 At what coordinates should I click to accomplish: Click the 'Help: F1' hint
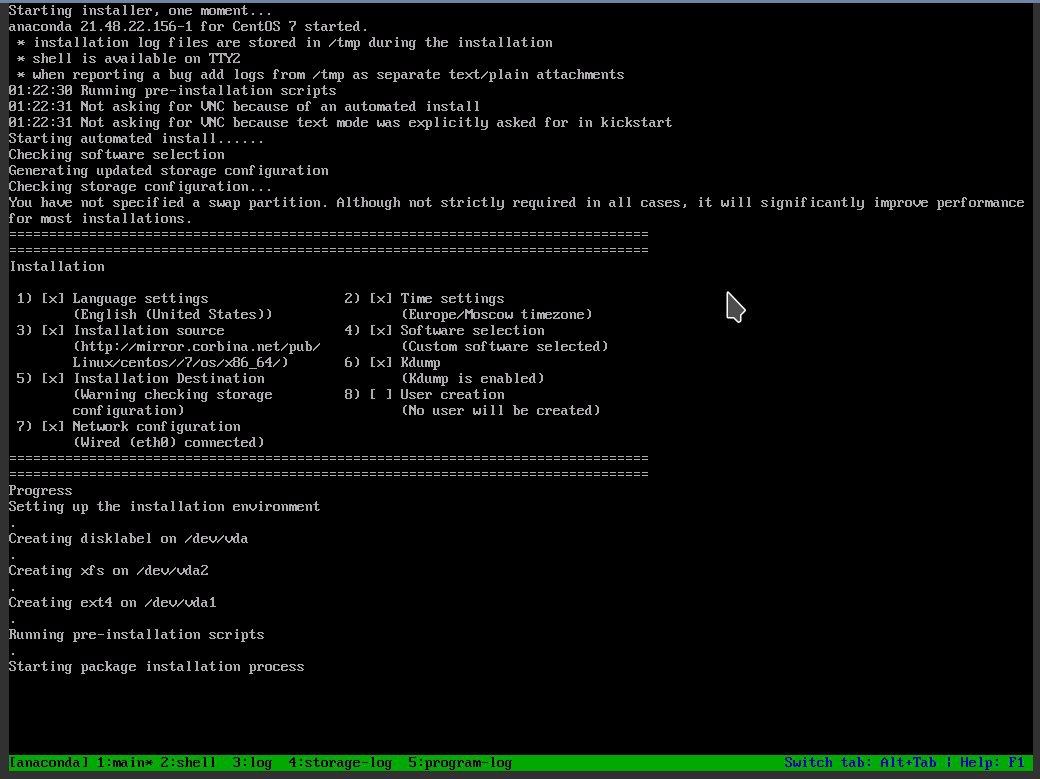click(992, 762)
